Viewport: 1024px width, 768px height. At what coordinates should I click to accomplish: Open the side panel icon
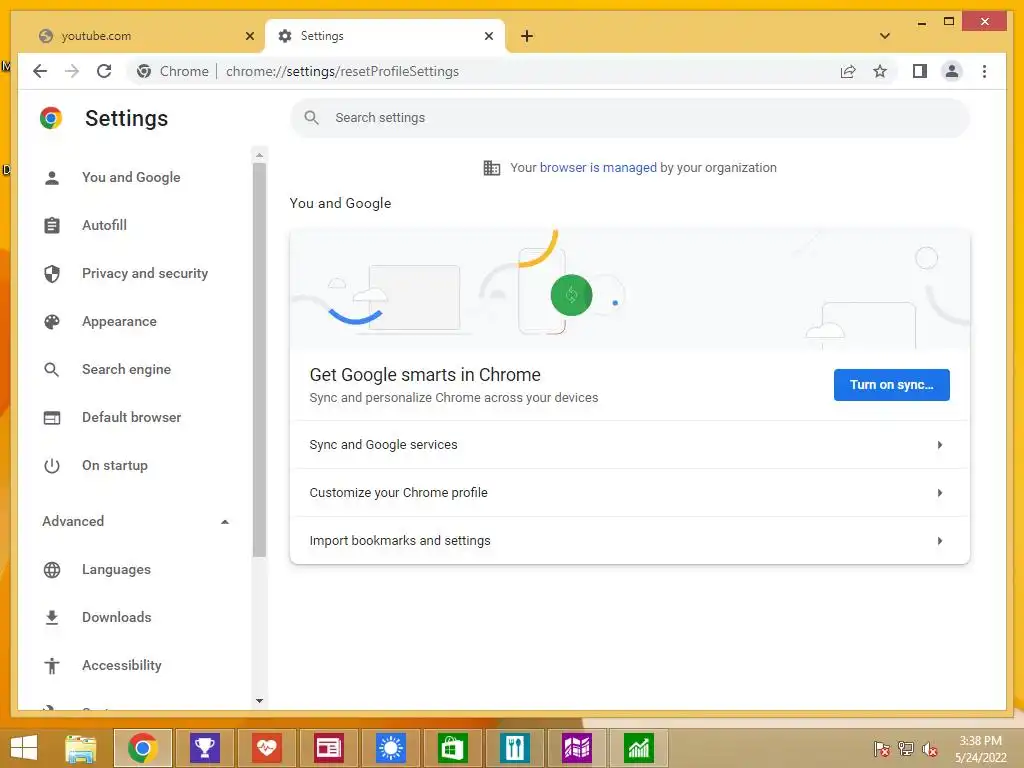coord(920,71)
